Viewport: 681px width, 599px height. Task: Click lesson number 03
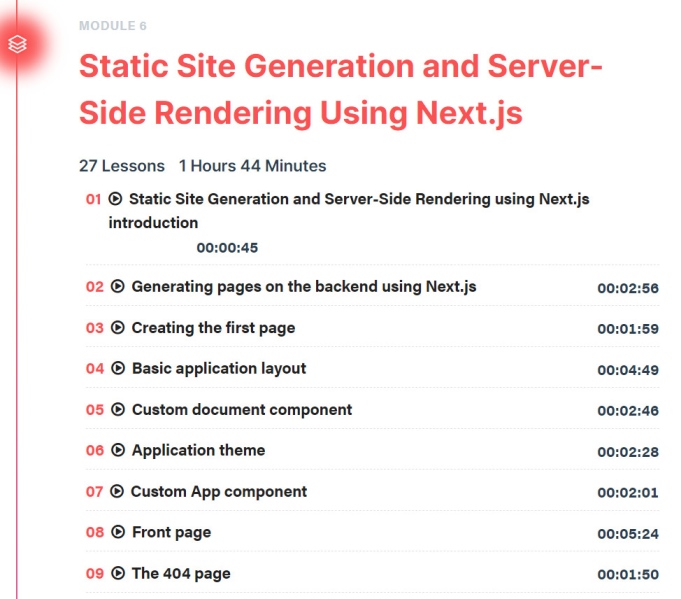(x=95, y=328)
